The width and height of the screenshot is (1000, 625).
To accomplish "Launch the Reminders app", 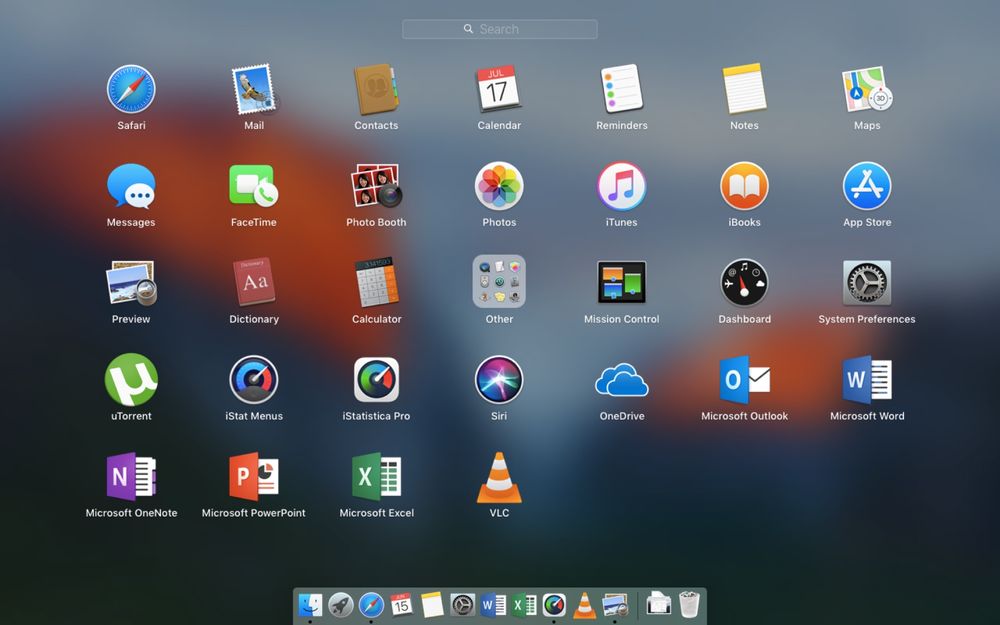I will [x=622, y=89].
